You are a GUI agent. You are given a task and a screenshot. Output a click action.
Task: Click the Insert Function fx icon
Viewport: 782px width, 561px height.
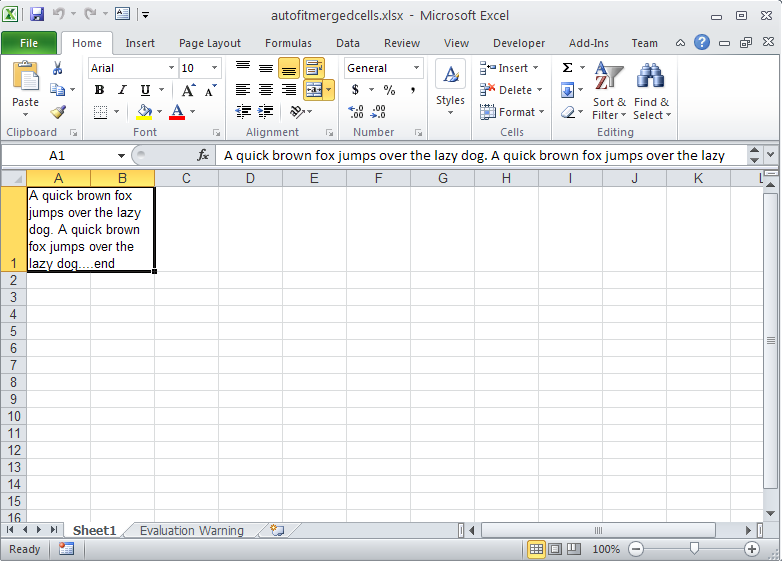tap(203, 155)
